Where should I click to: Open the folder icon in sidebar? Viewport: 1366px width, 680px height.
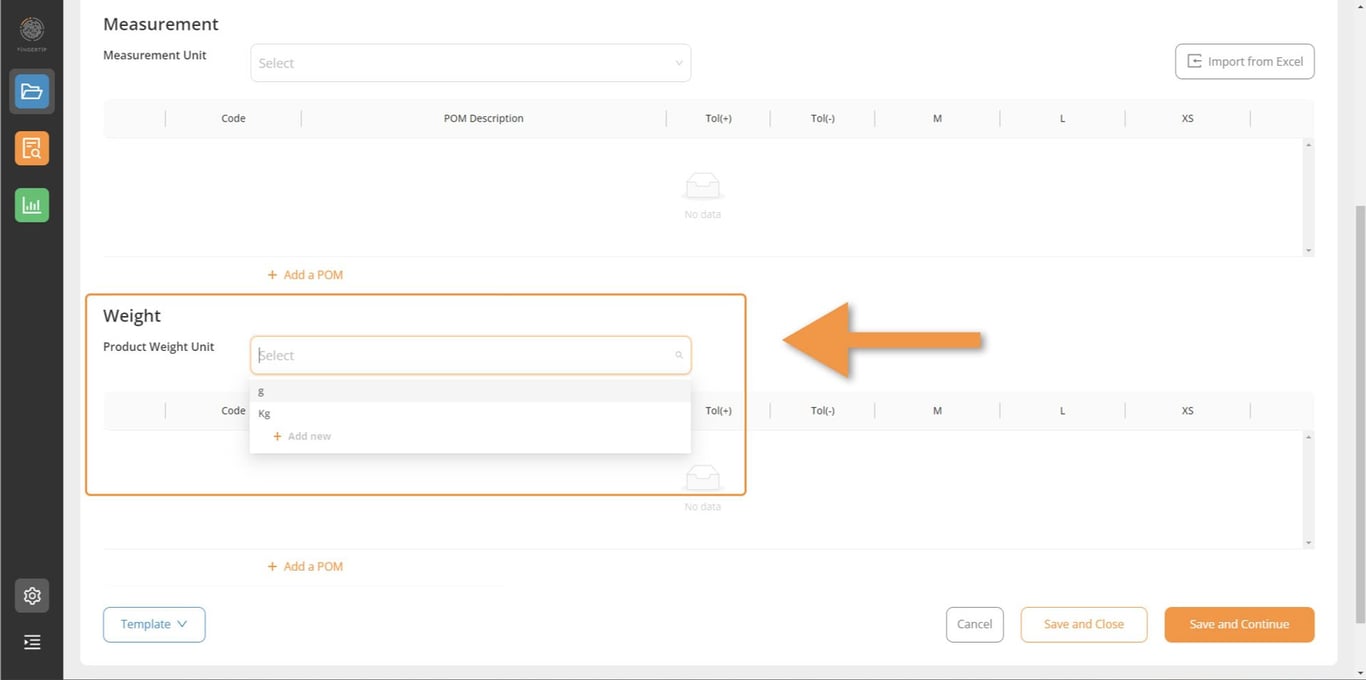(x=32, y=92)
